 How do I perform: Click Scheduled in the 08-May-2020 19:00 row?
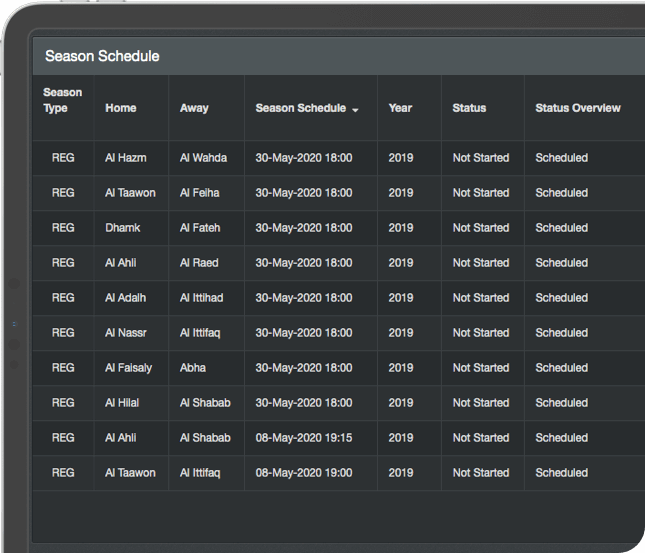[x=561, y=472]
